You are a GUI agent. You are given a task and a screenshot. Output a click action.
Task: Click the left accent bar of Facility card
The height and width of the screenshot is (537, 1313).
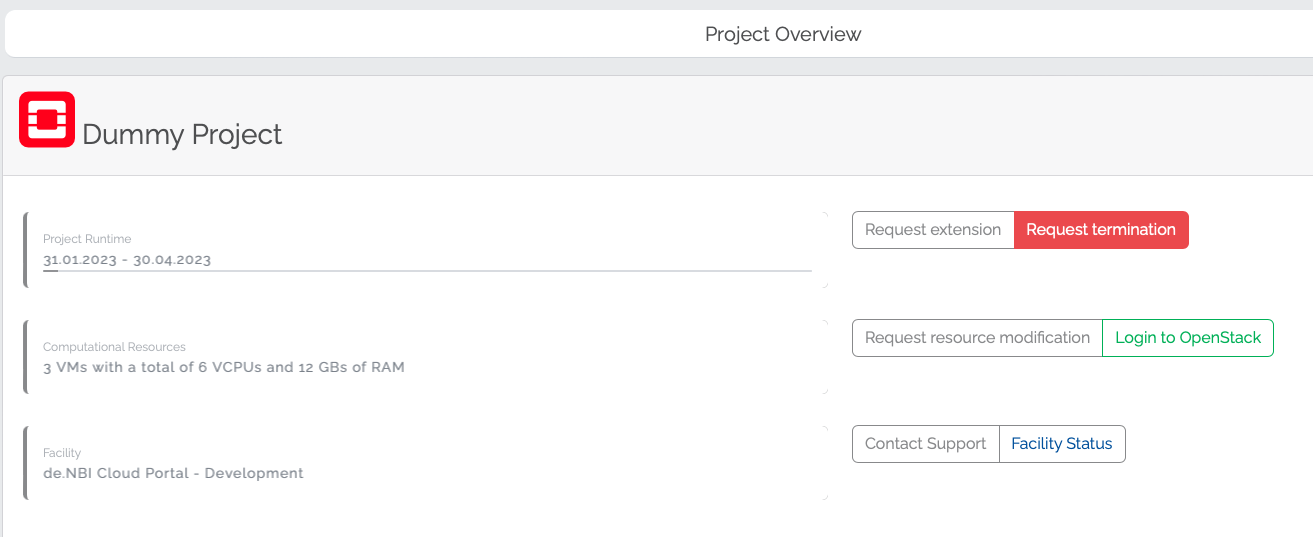(25, 463)
